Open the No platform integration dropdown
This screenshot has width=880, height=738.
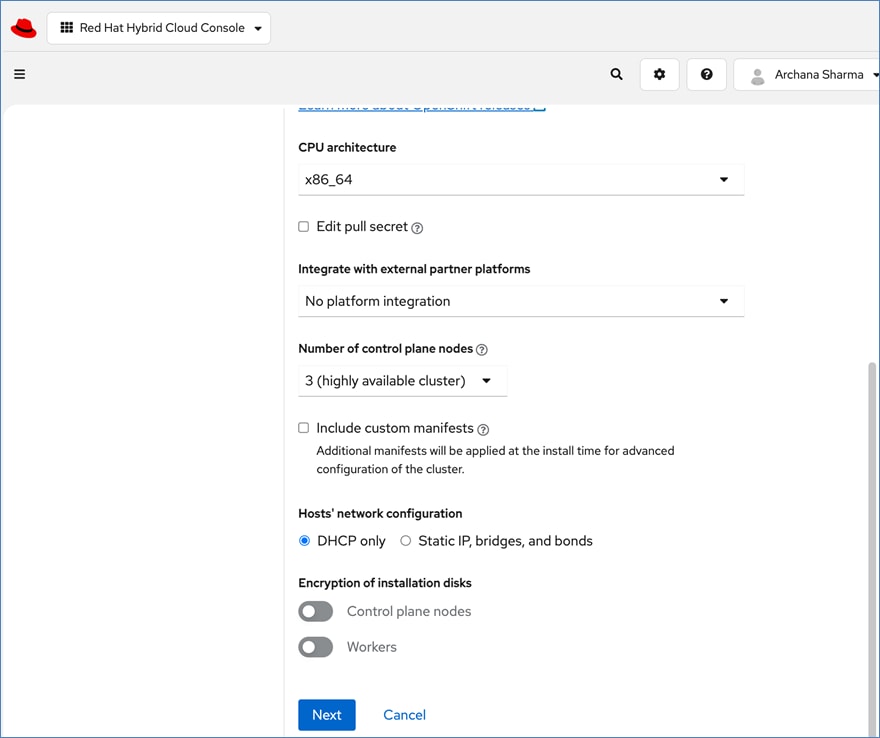tap(521, 301)
